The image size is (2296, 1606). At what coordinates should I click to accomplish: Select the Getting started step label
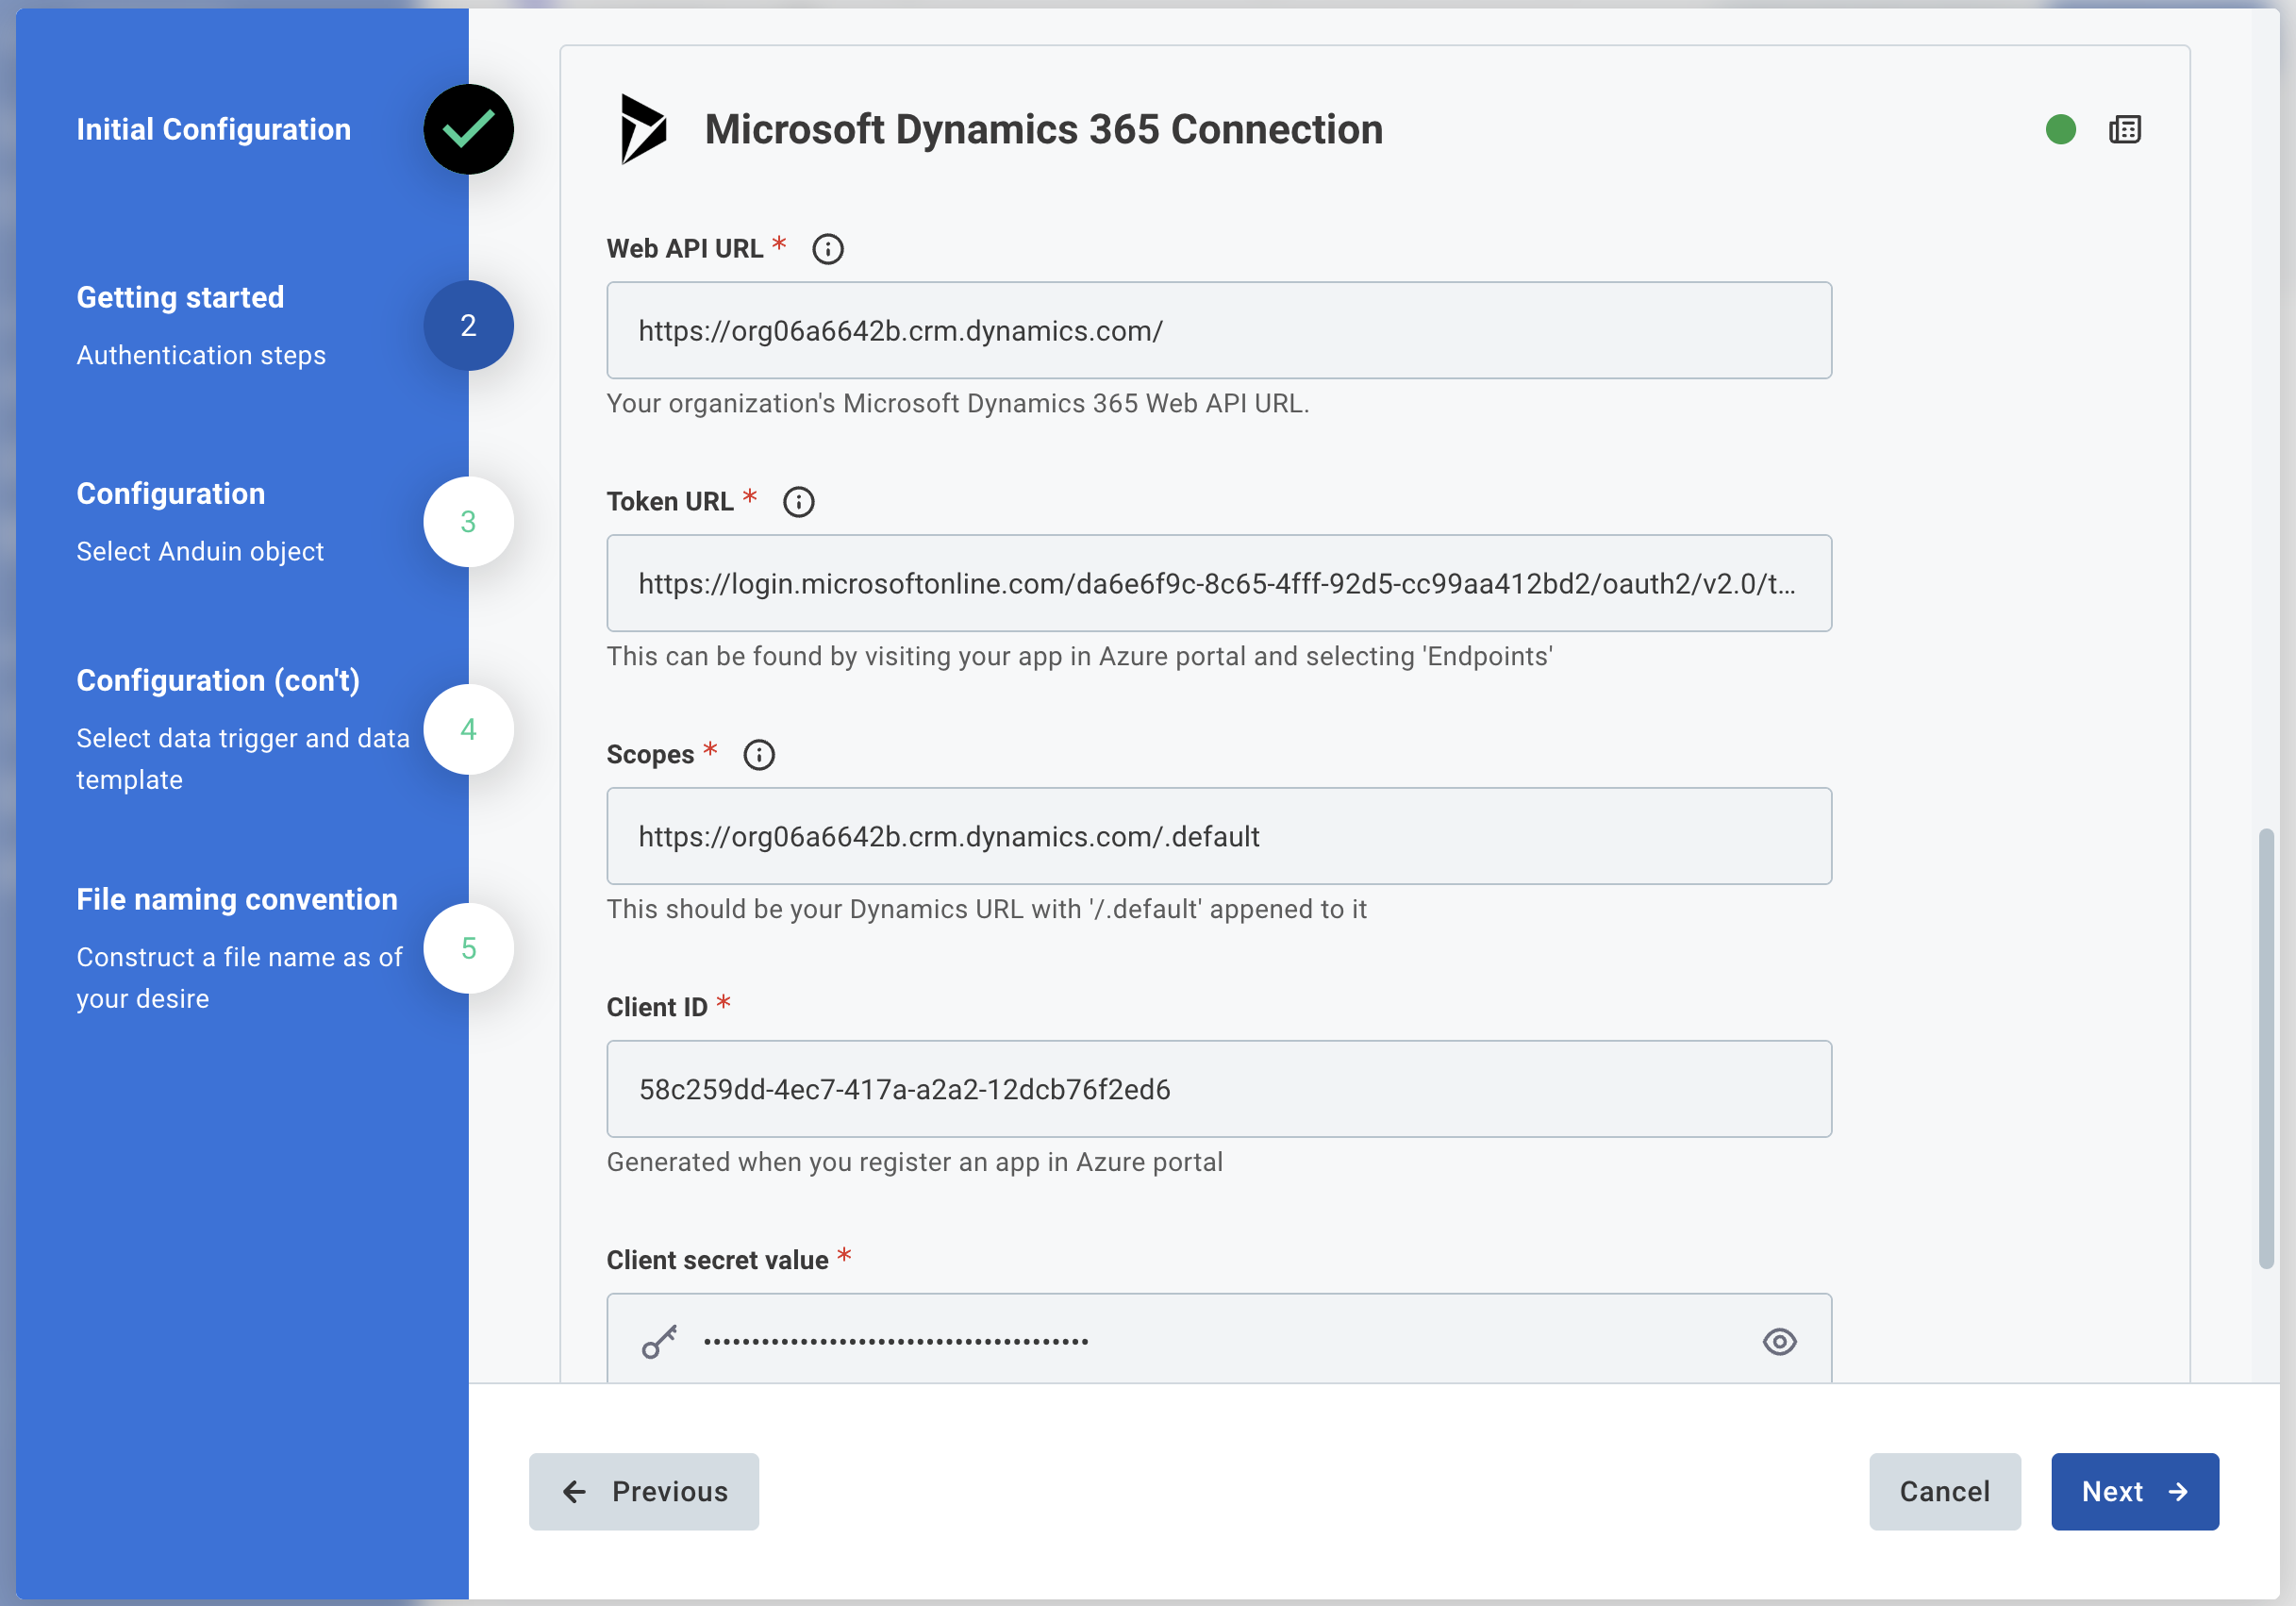point(180,298)
